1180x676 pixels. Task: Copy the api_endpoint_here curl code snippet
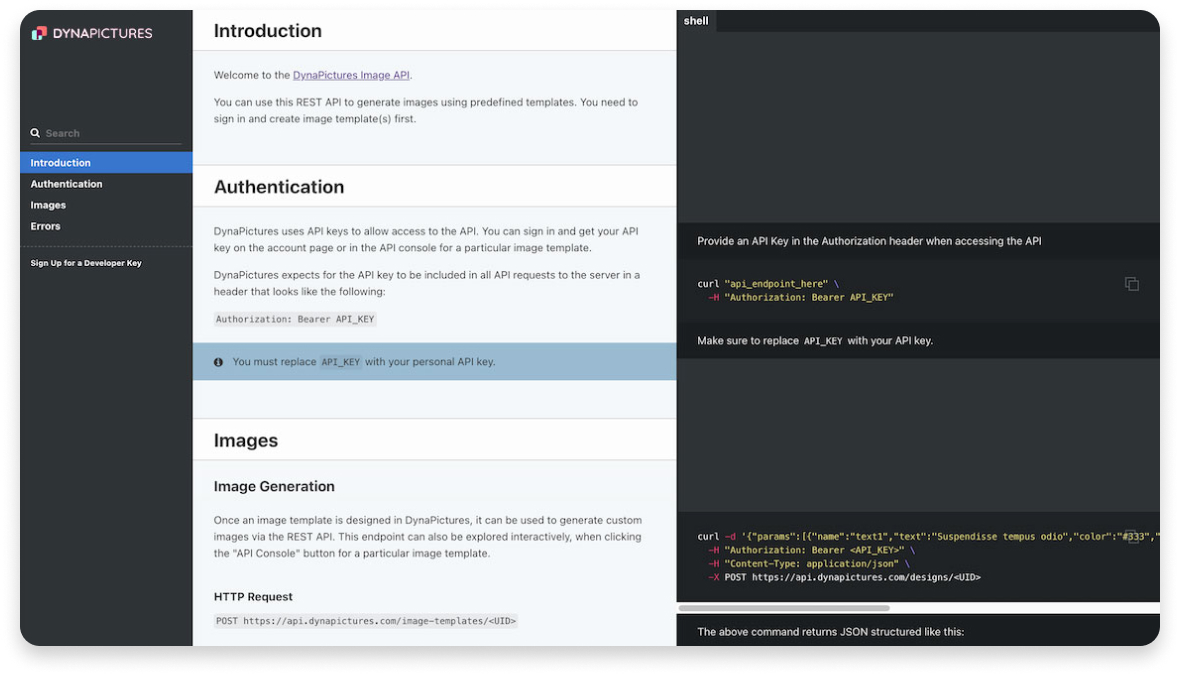click(x=1131, y=284)
